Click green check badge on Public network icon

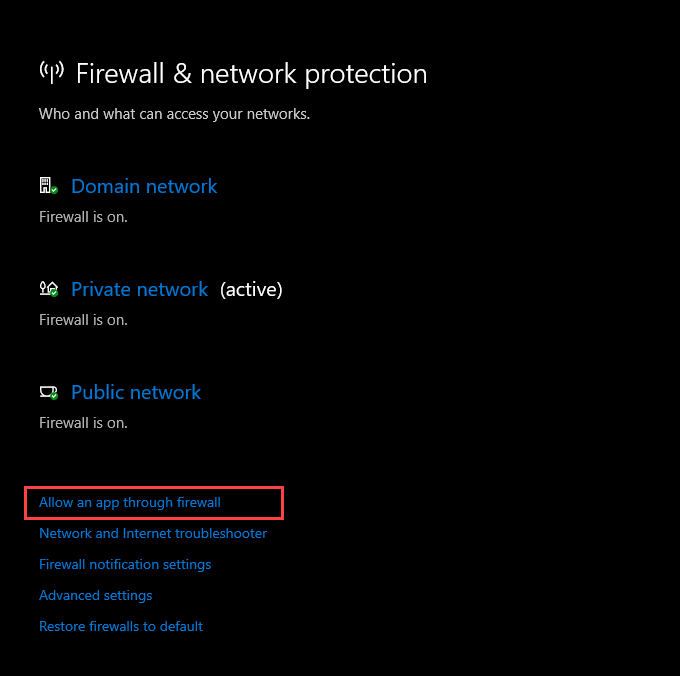pos(54,396)
